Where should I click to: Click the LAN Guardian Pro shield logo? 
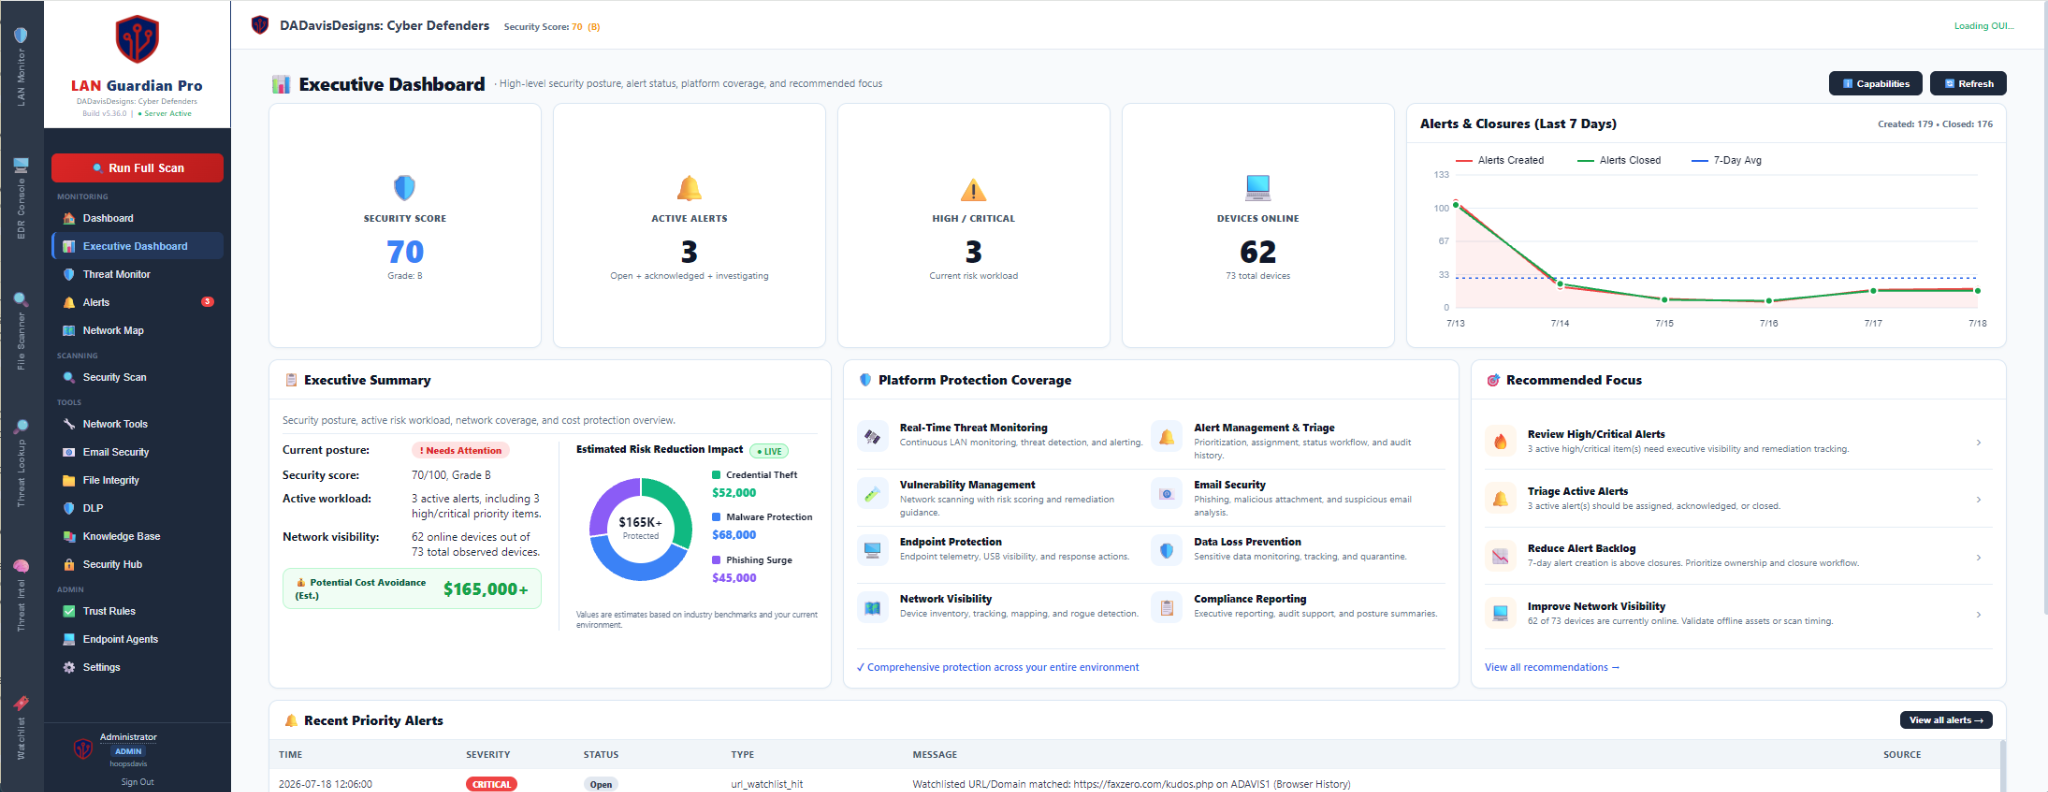click(137, 40)
